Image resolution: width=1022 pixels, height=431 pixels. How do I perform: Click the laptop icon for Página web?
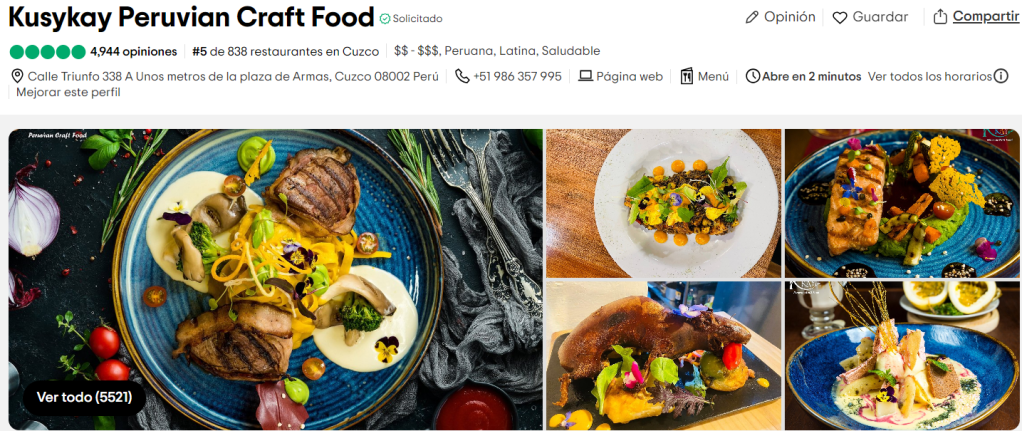(585, 76)
